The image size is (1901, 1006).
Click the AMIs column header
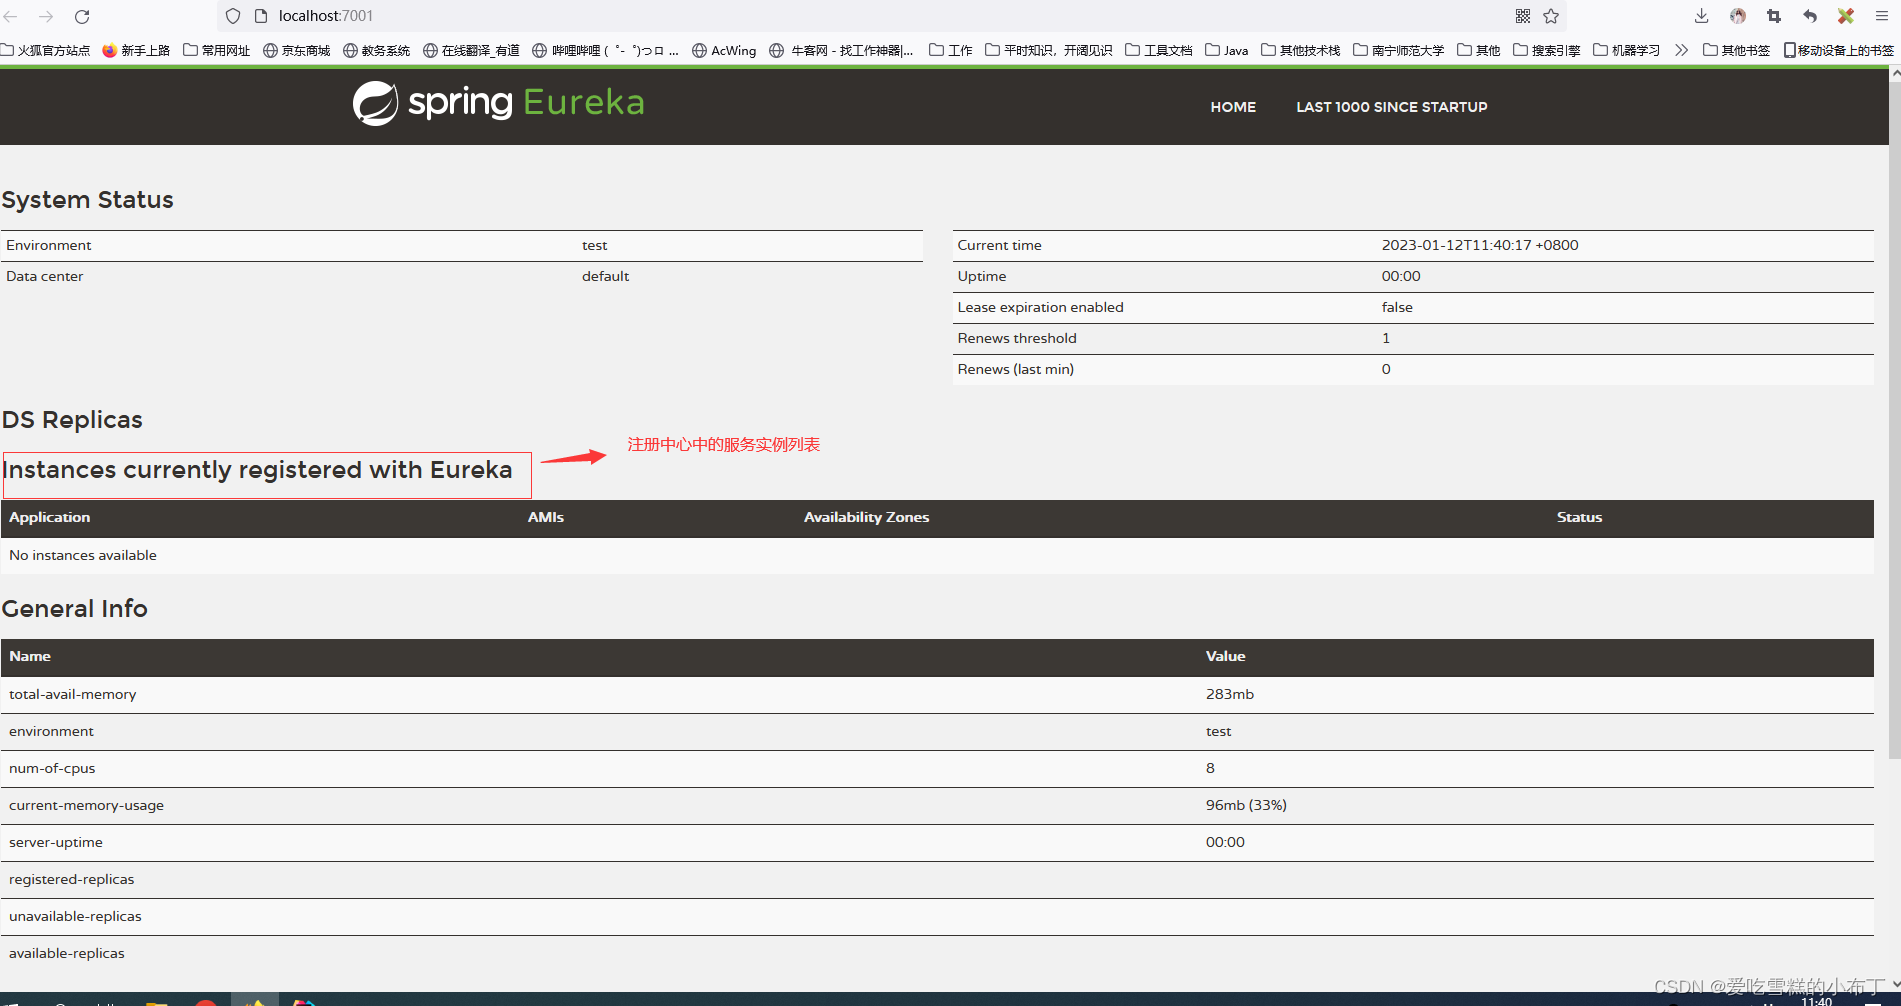(x=546, y=517)
